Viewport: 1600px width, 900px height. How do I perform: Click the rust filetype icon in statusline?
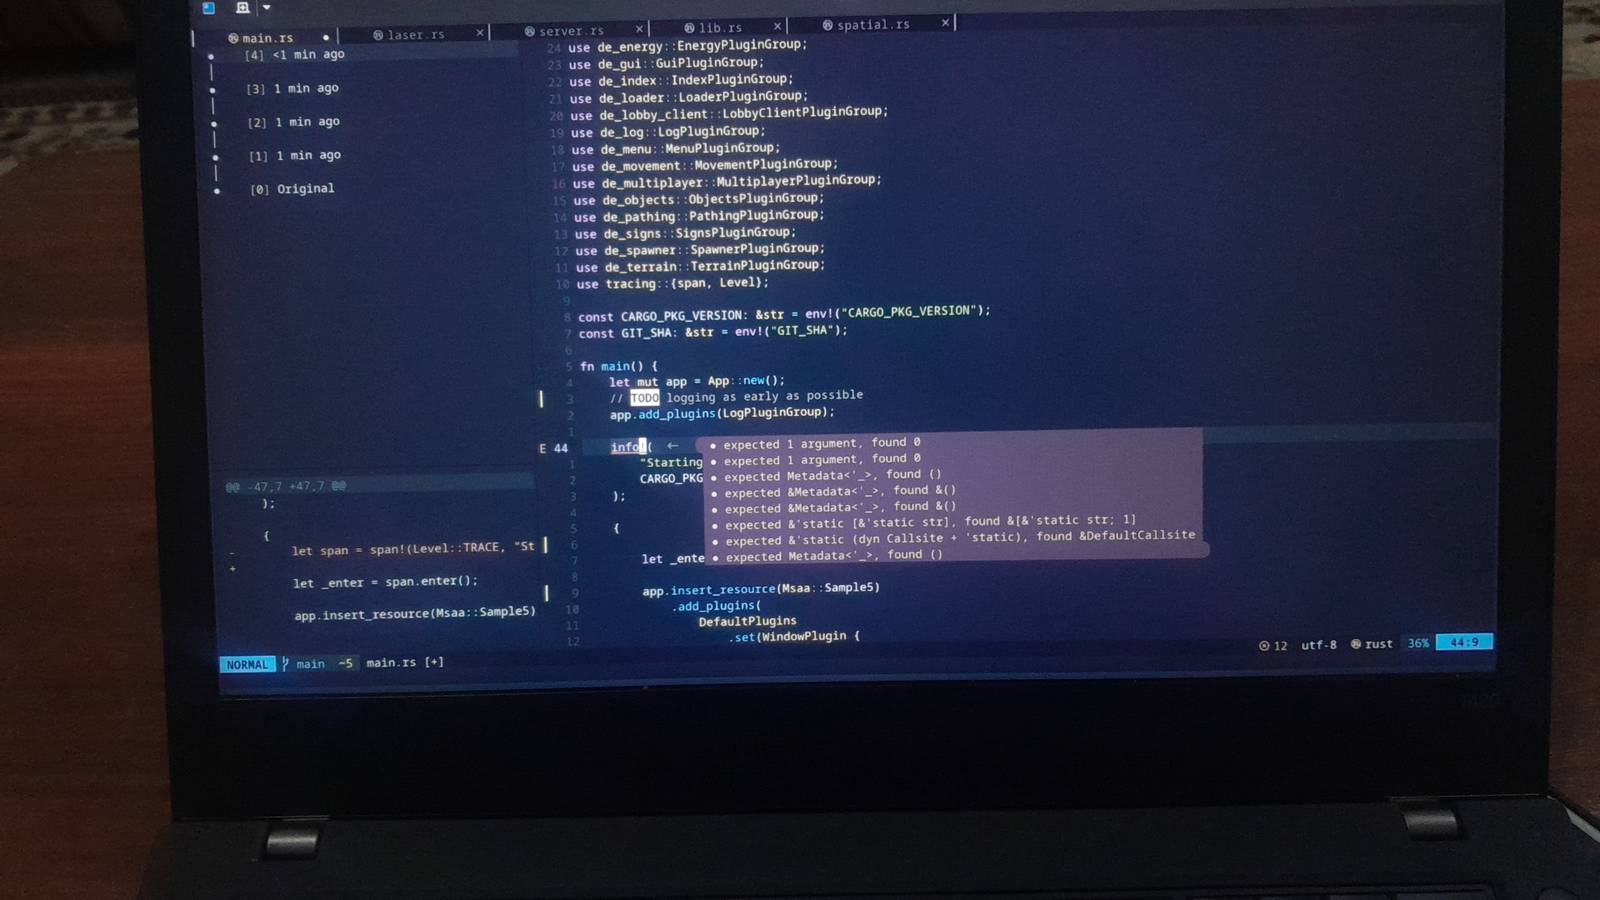[1356, 644]
